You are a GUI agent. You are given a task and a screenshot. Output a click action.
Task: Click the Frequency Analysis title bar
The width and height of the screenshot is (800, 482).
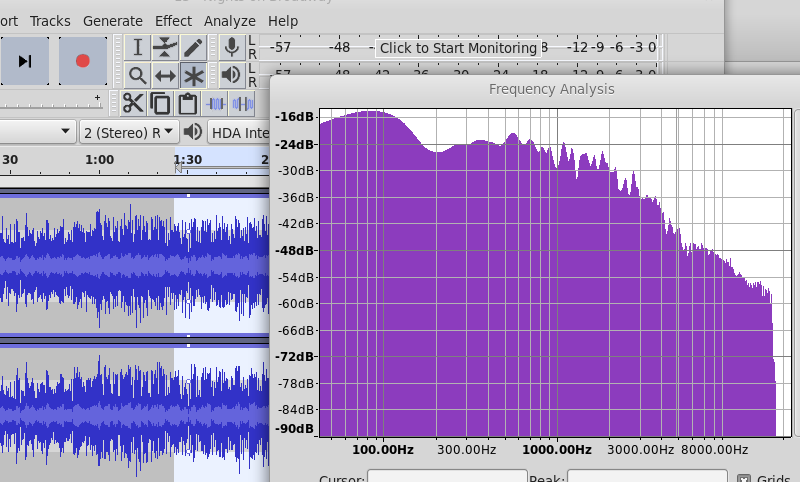pos(551,89)
